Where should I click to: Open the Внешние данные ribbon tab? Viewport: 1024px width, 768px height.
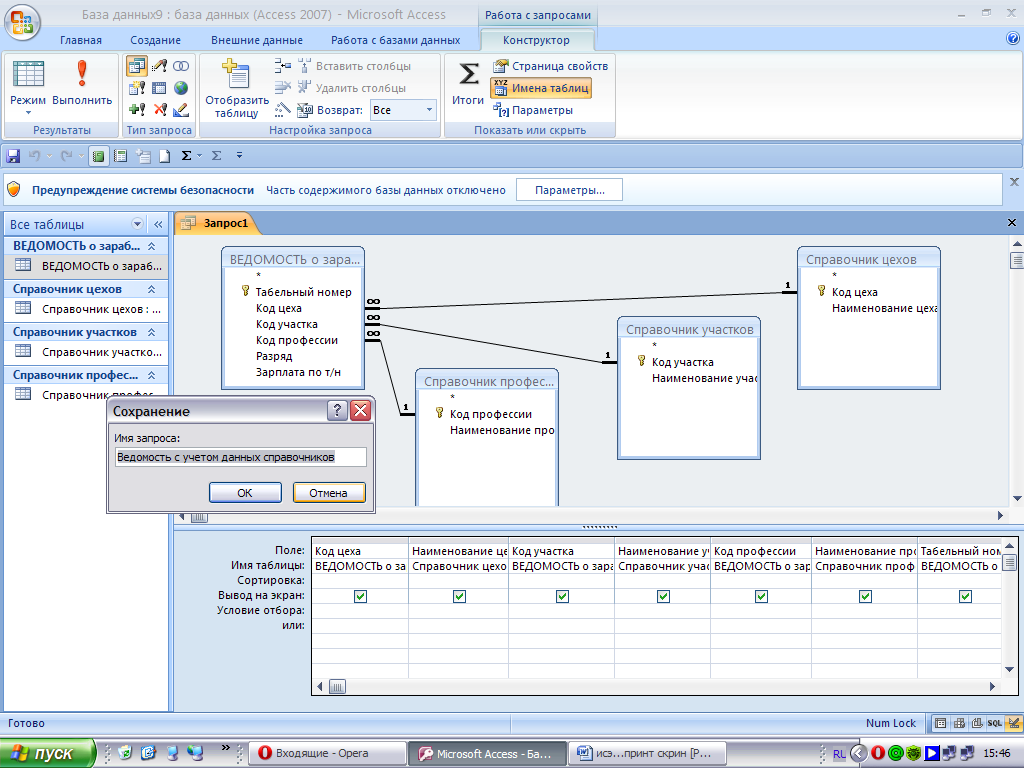tap(257, 40)
